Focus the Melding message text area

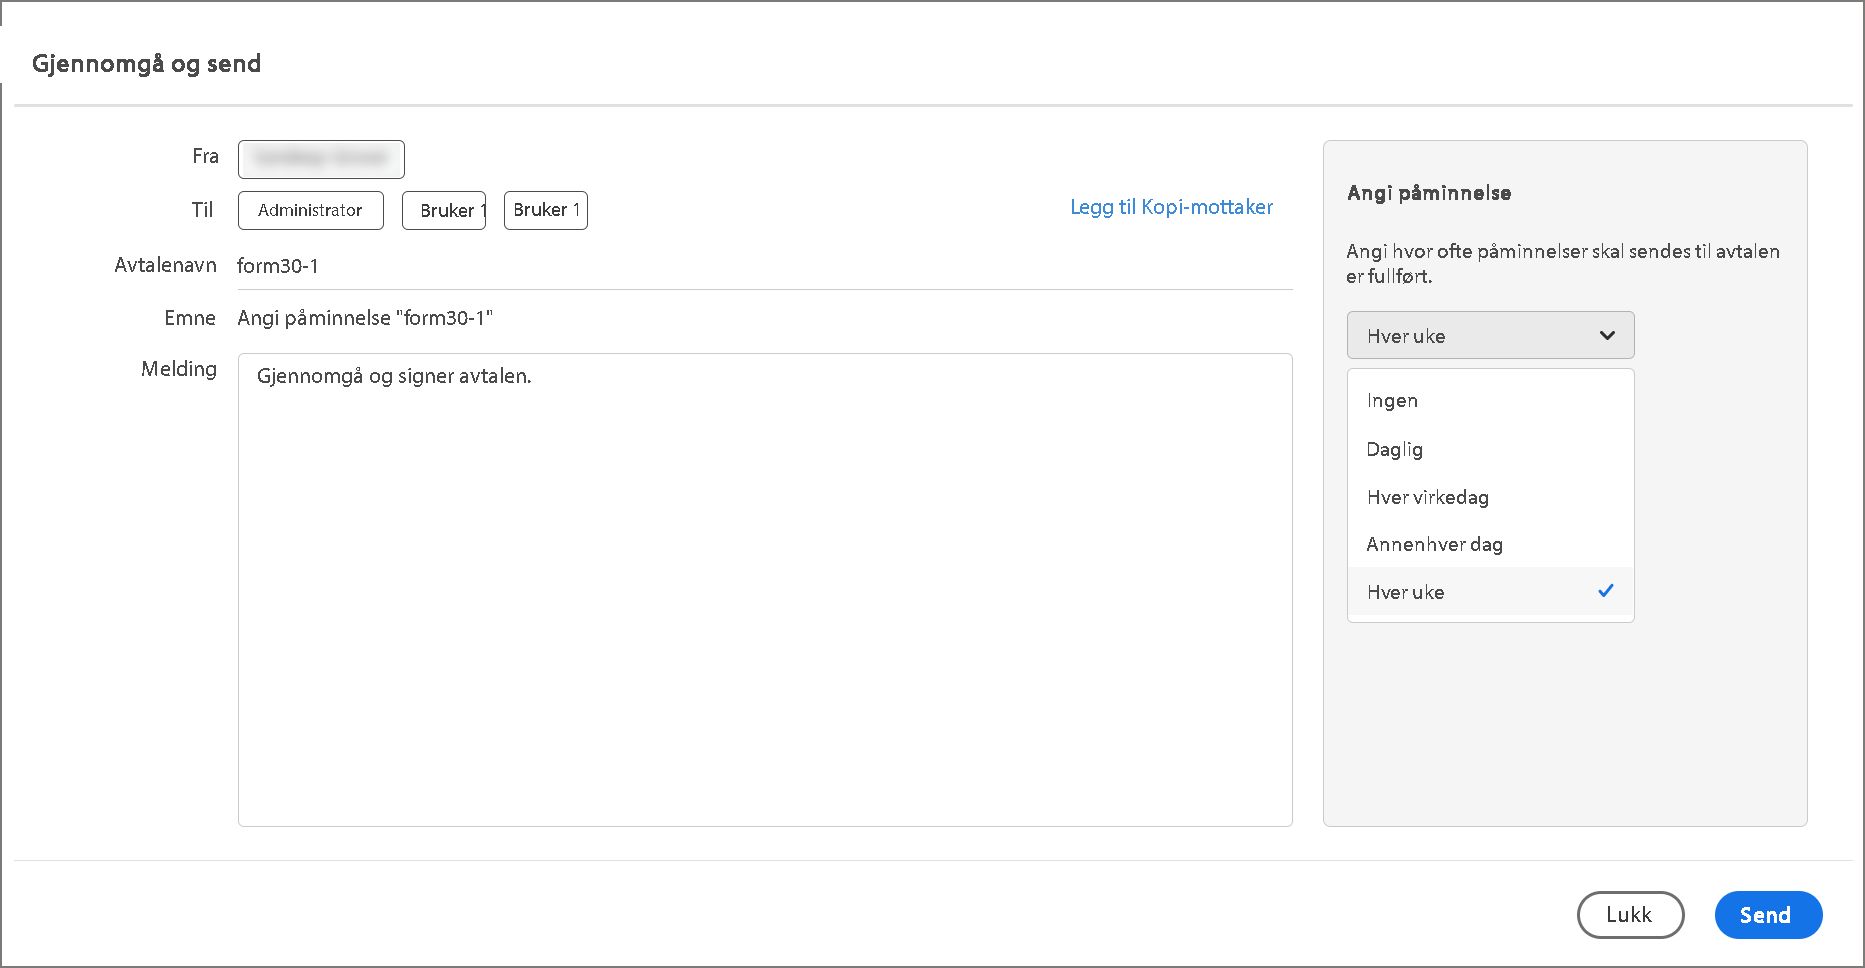tap(764, 589)
